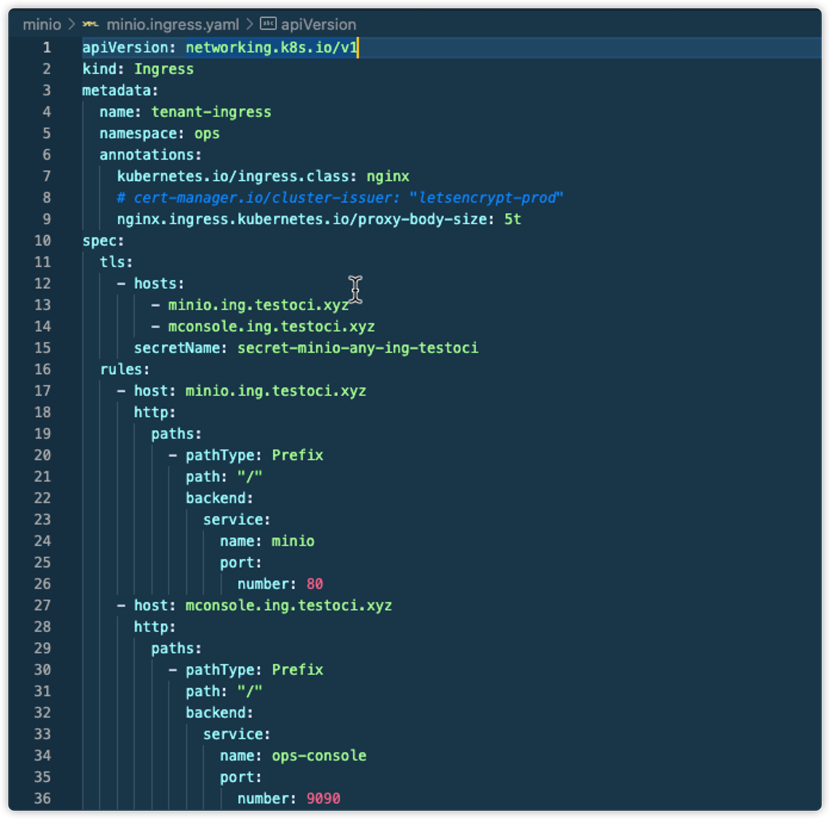
Task: Click line number 1 in gutter
Action: point(47,48)
